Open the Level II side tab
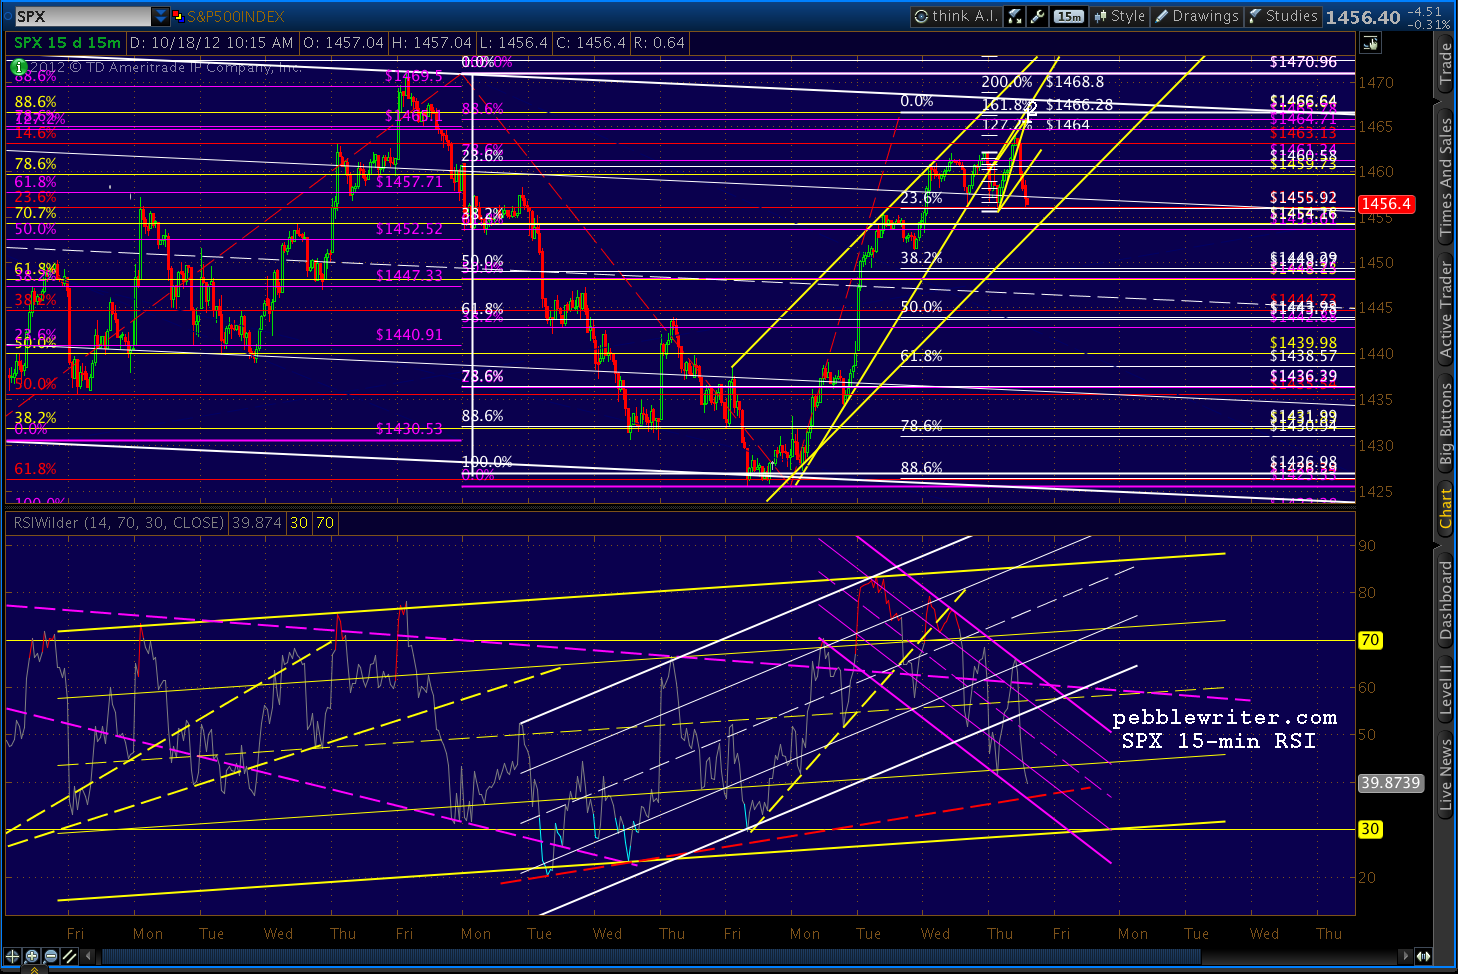 [x=1446, y=689]
